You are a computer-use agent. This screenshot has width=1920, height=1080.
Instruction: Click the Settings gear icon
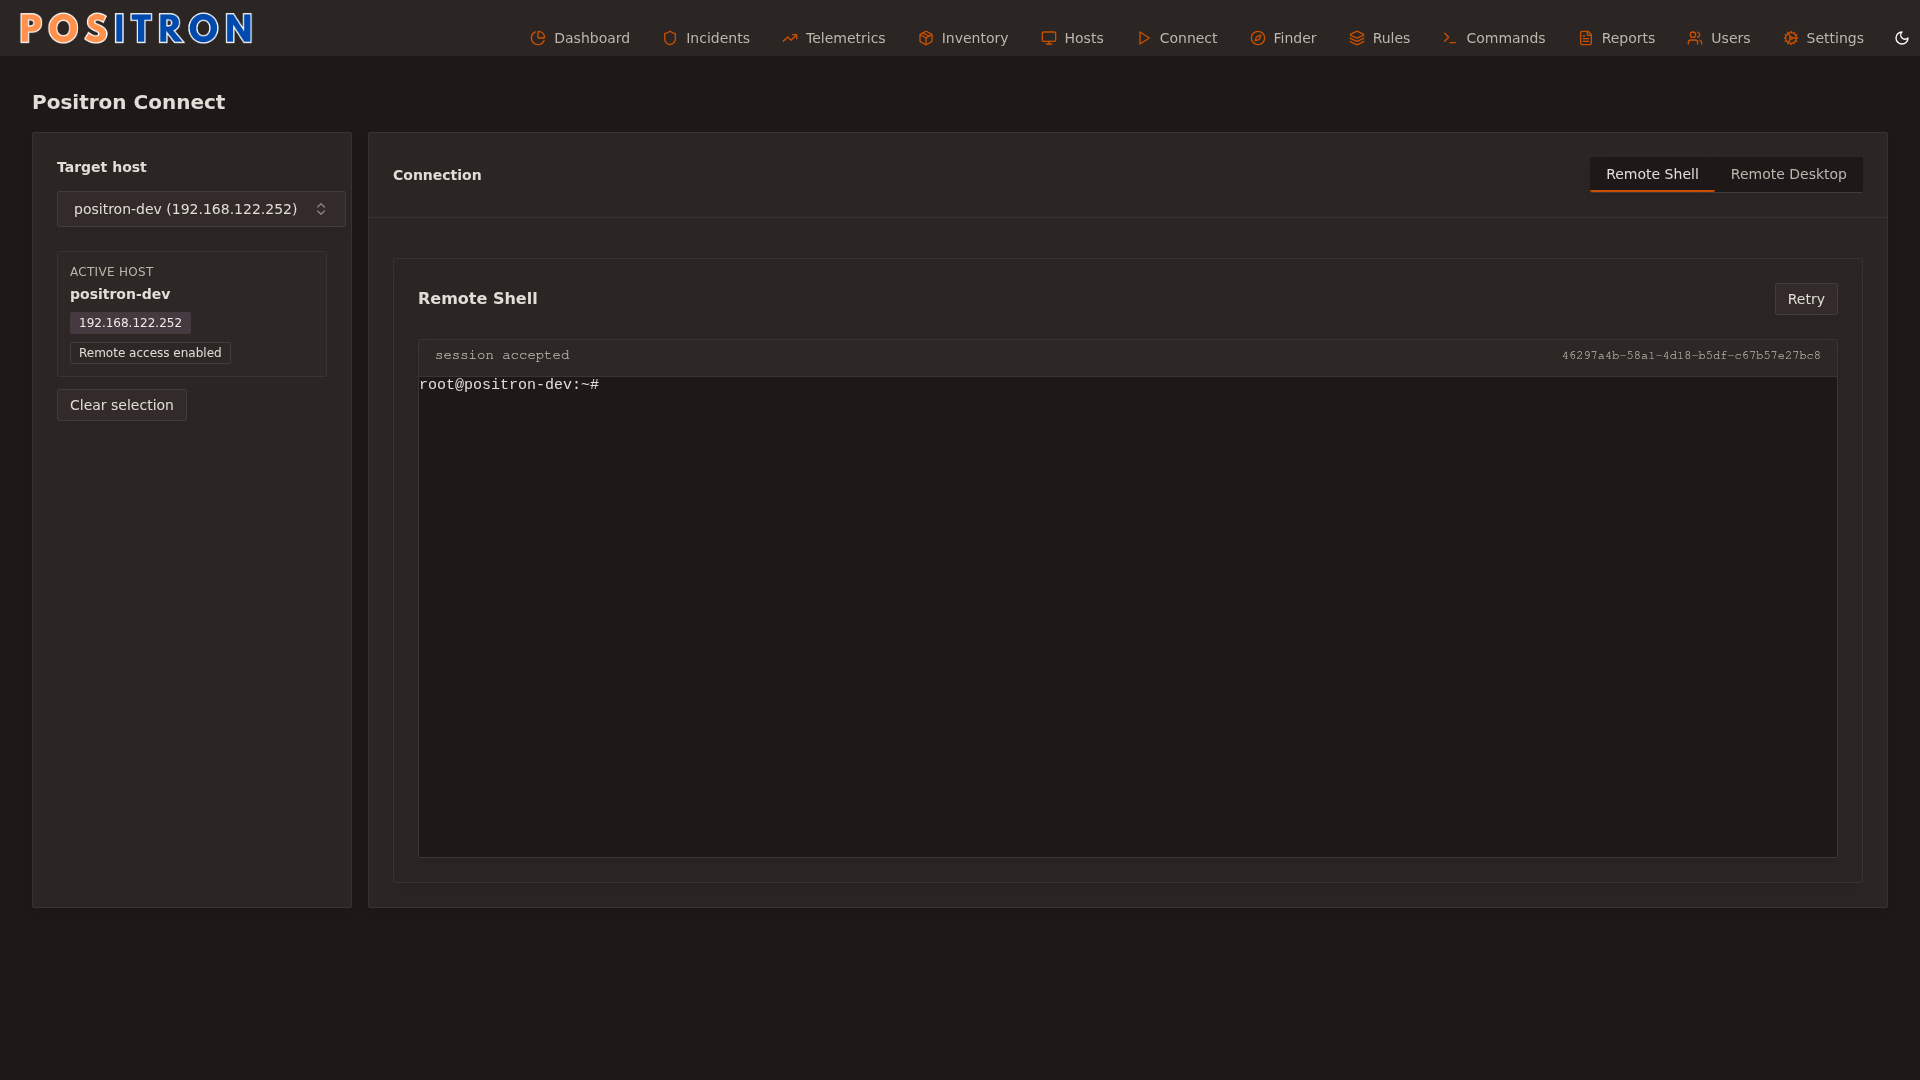(x=1791, y=38)
